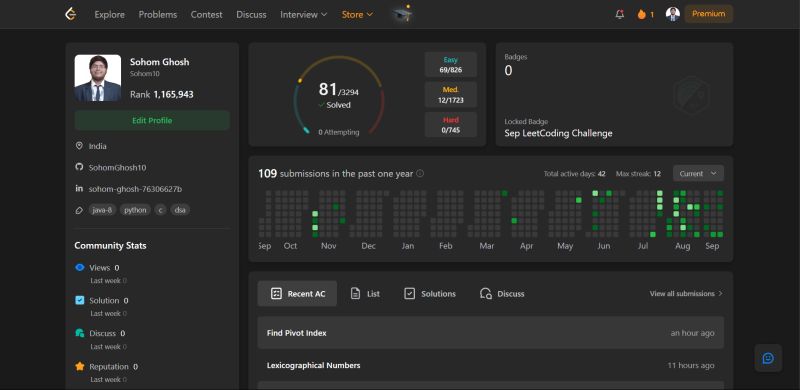The image size is (800, 390).
Task: Open the graduation cap study plan icon
Action: click(x=403, y=14)
